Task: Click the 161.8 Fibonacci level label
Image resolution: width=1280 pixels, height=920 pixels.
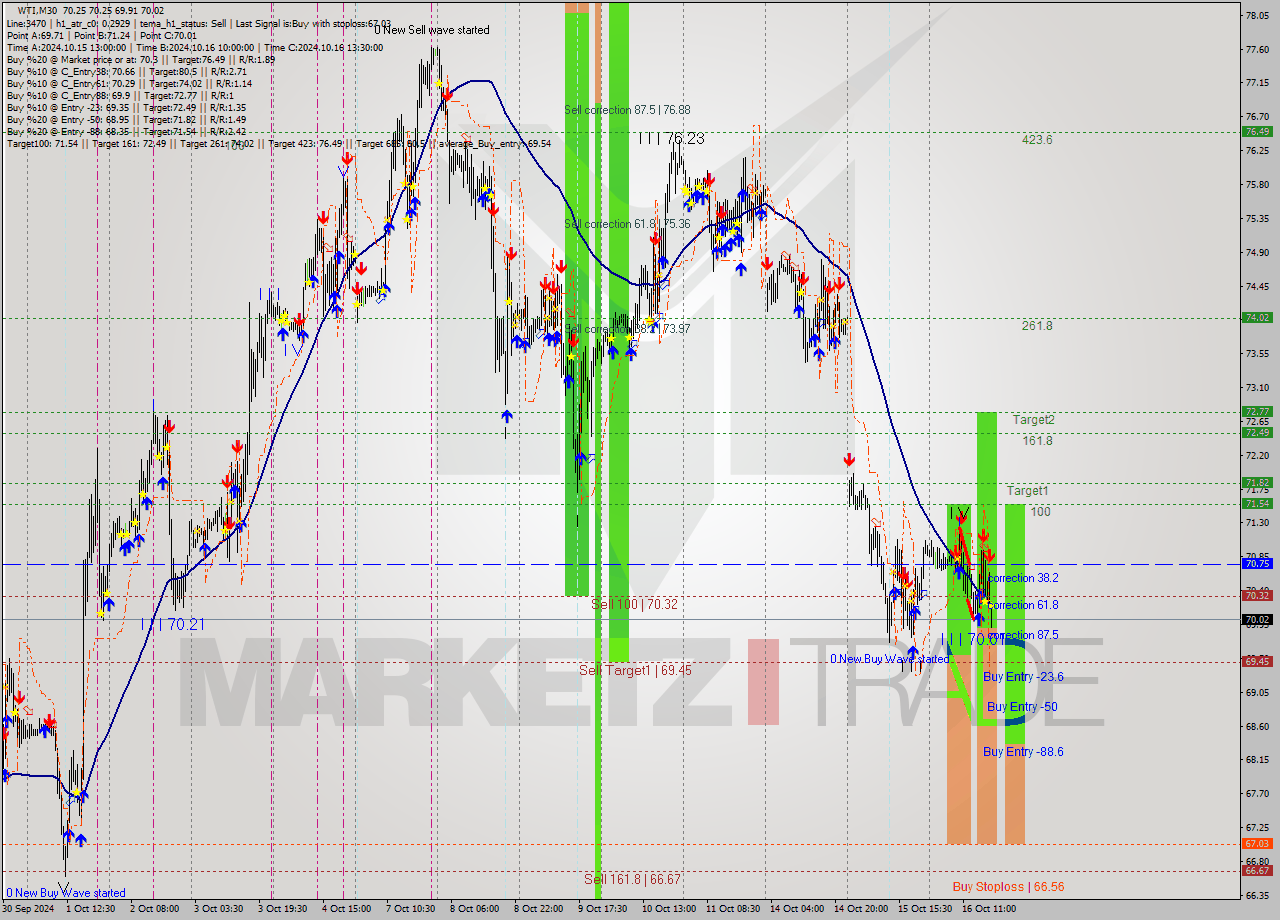Action: point(1037,441)
